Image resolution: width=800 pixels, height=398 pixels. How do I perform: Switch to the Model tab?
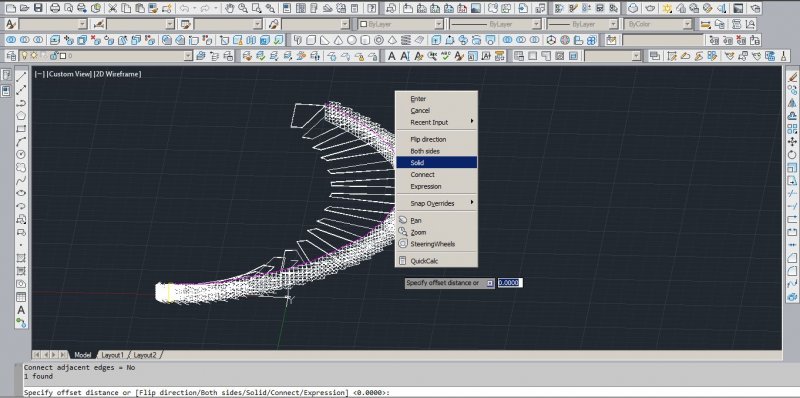pos(82,355)
